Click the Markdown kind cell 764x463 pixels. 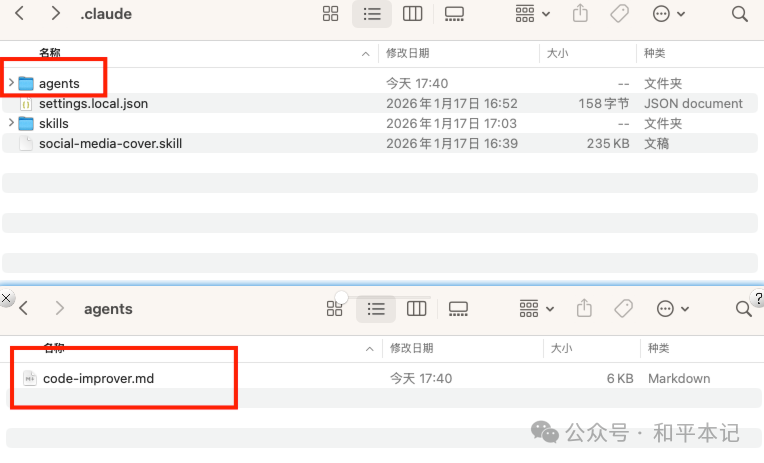(x=679, y=378)
